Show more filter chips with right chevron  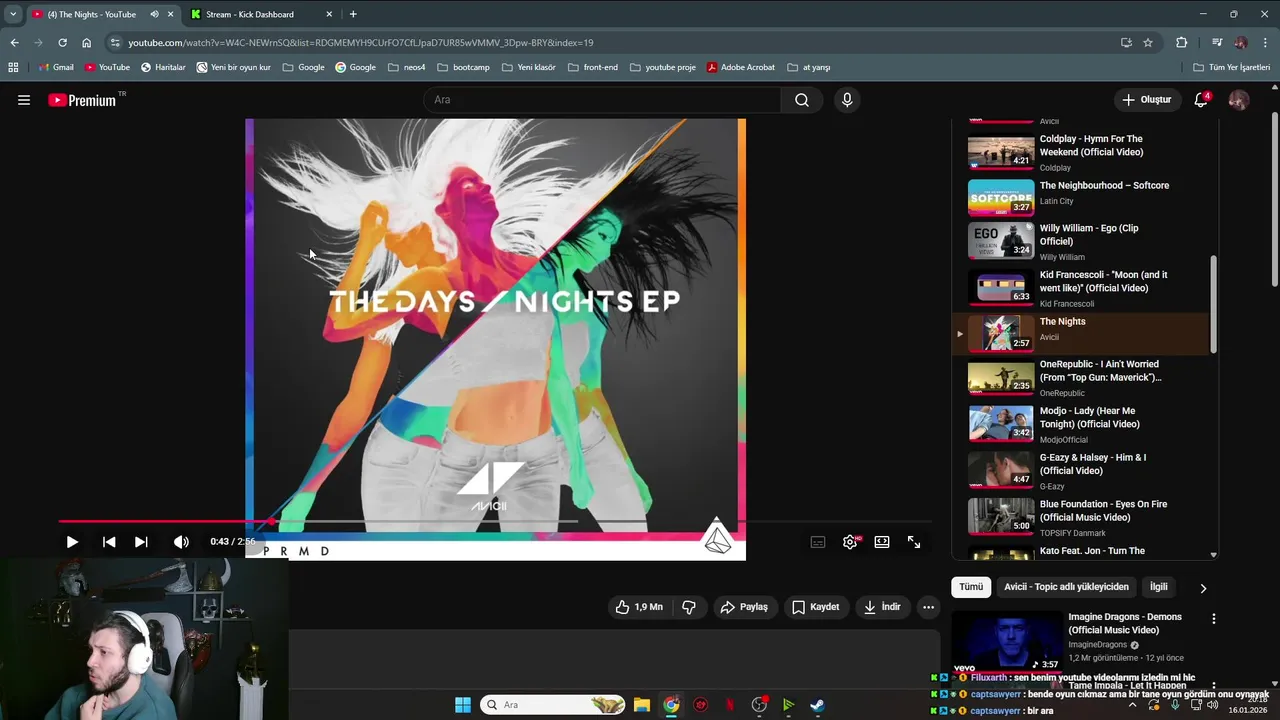tap(1203, 588)
